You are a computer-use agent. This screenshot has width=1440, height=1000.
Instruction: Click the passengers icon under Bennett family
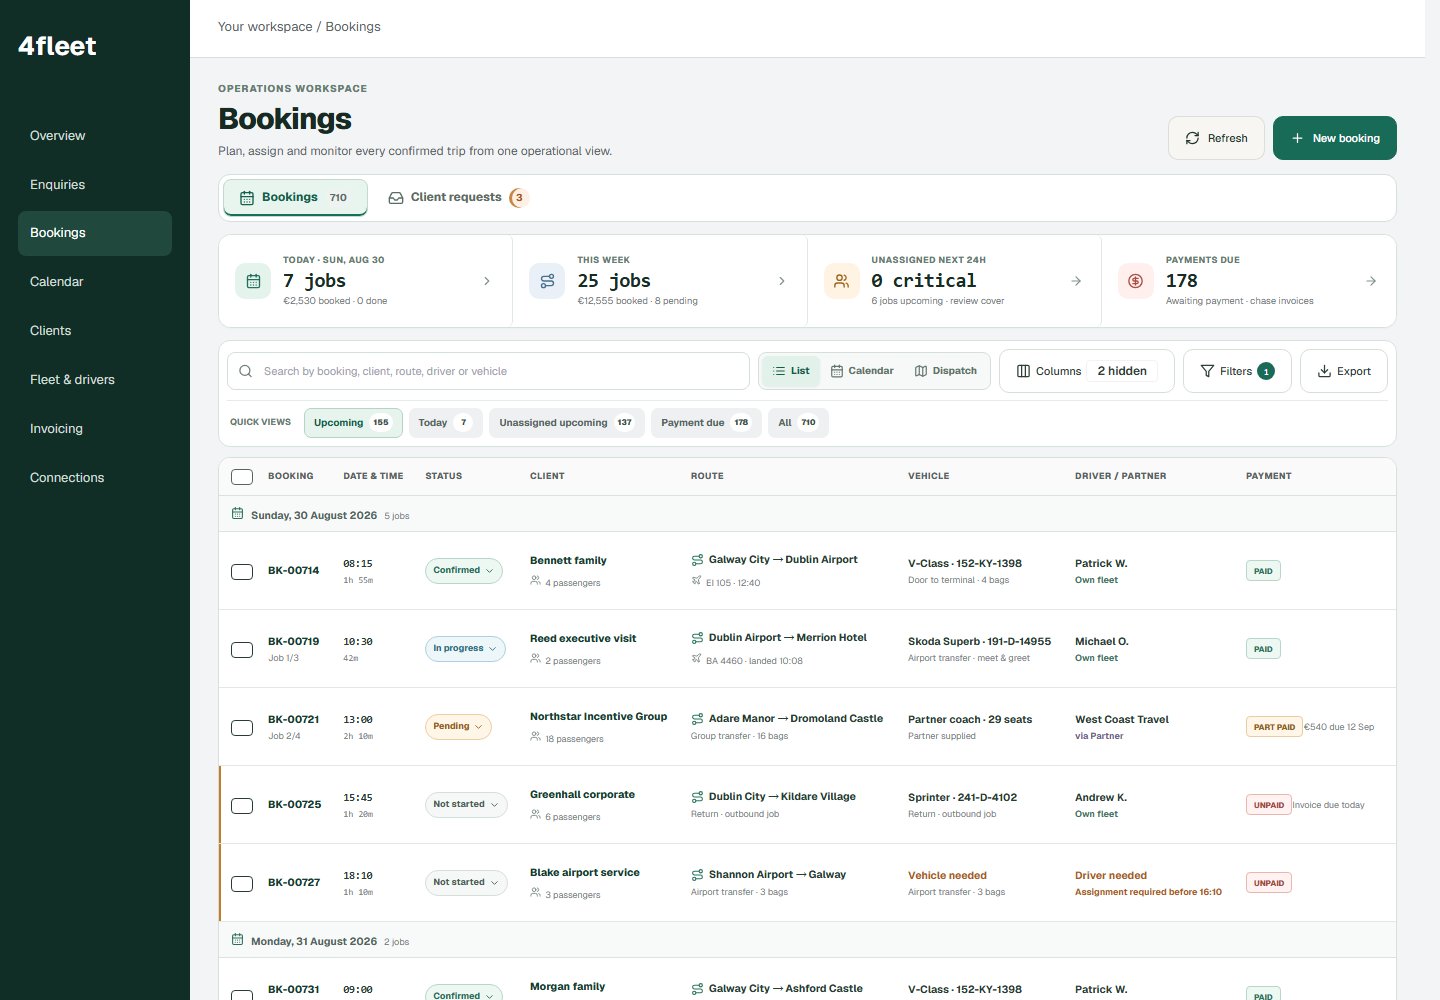[536, 581]
